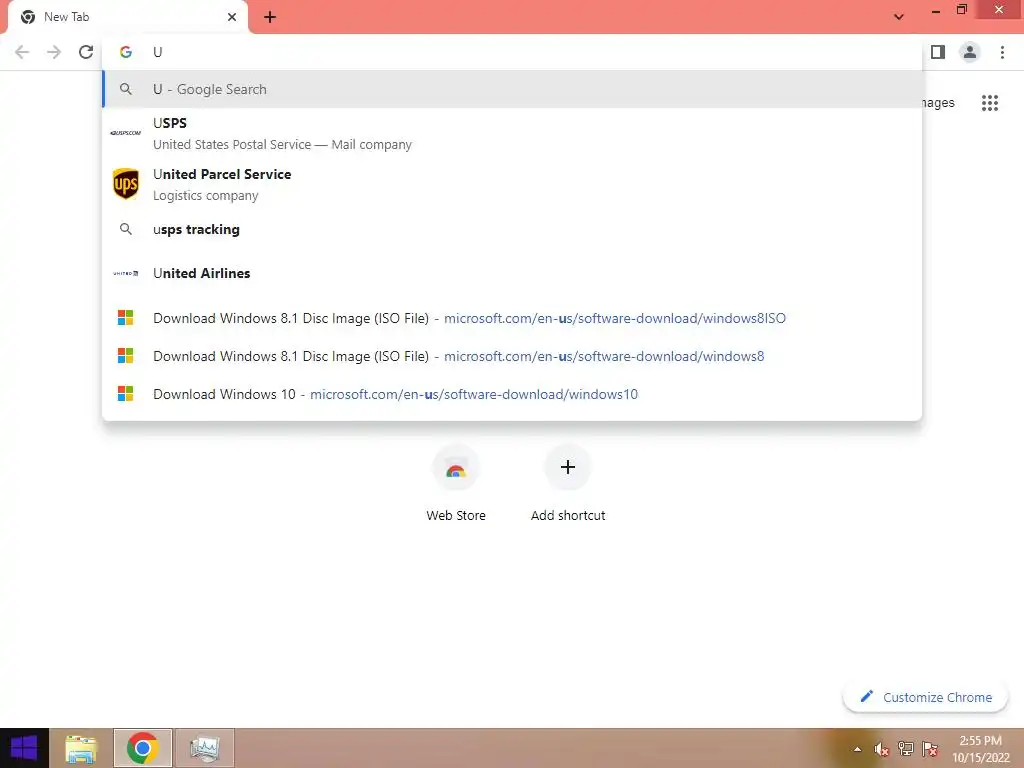Open the side panel icon

[x=938, y=52]
